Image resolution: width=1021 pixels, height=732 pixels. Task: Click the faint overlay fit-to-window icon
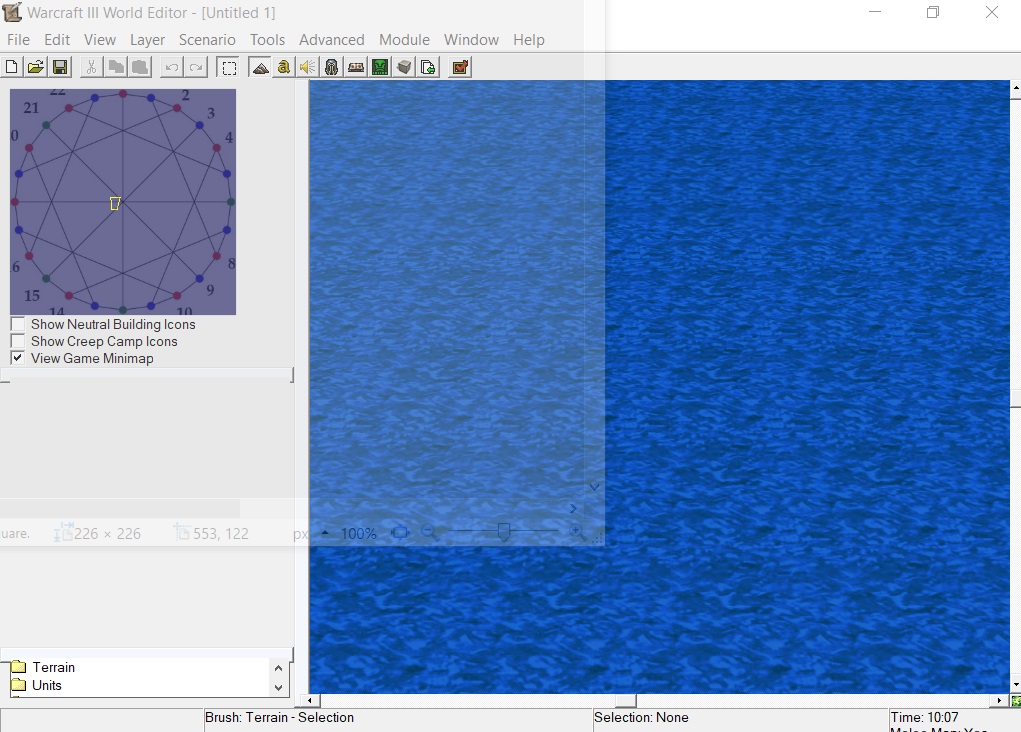tap(400, 533)
